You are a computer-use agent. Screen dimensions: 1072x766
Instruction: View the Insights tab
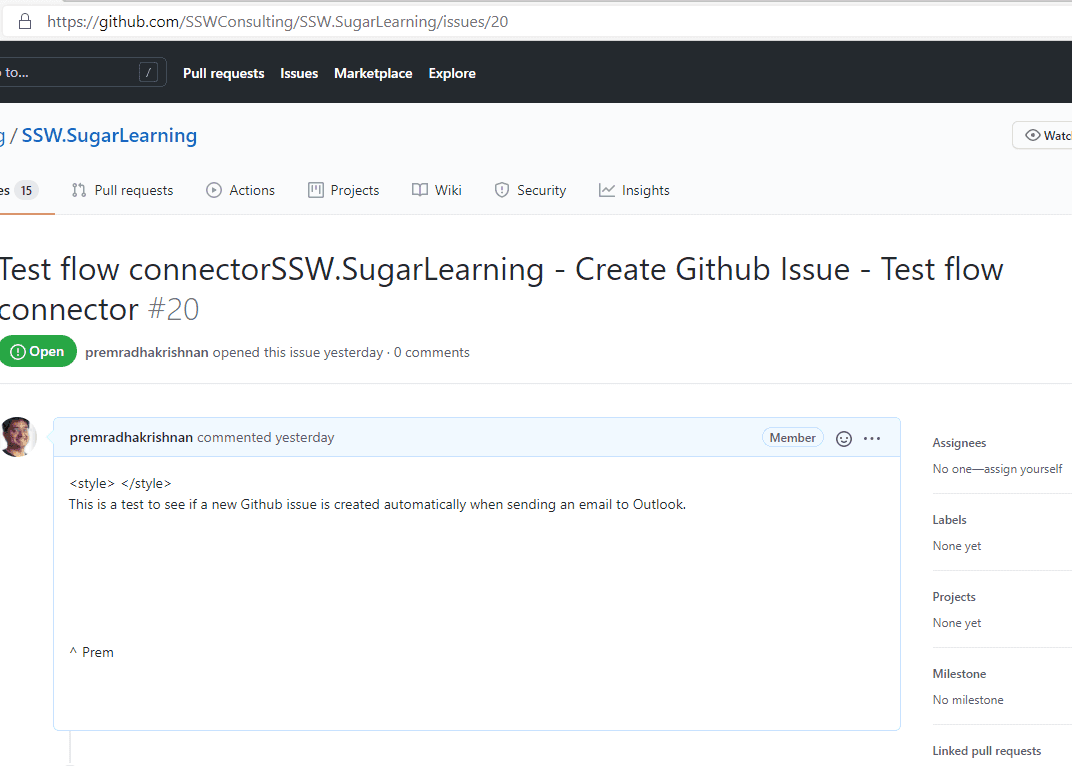tap(634, 190)
